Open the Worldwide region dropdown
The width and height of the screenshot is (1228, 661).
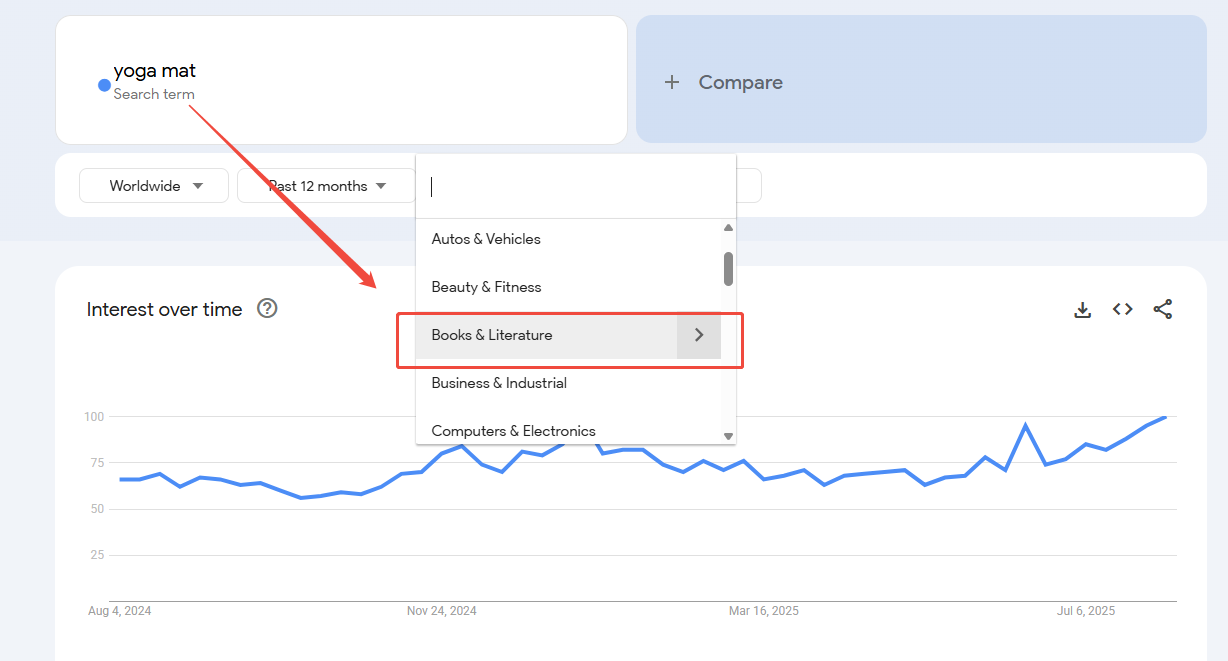click(154, 186)
